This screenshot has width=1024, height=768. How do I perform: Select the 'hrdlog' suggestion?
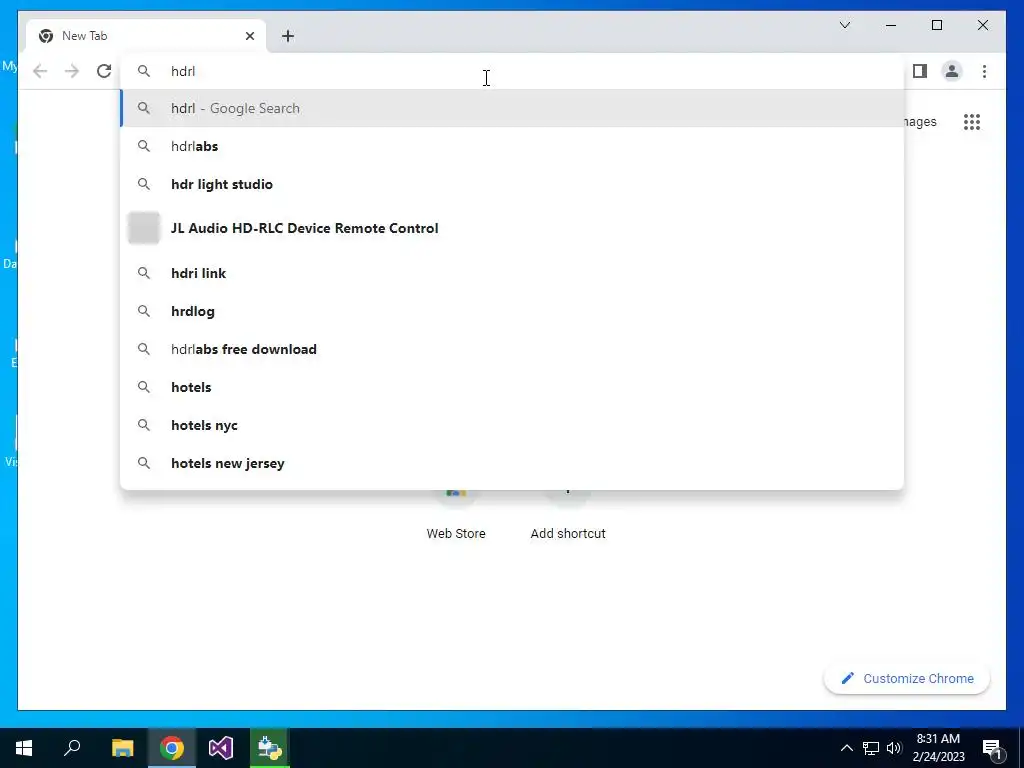[x=513, y=311]
